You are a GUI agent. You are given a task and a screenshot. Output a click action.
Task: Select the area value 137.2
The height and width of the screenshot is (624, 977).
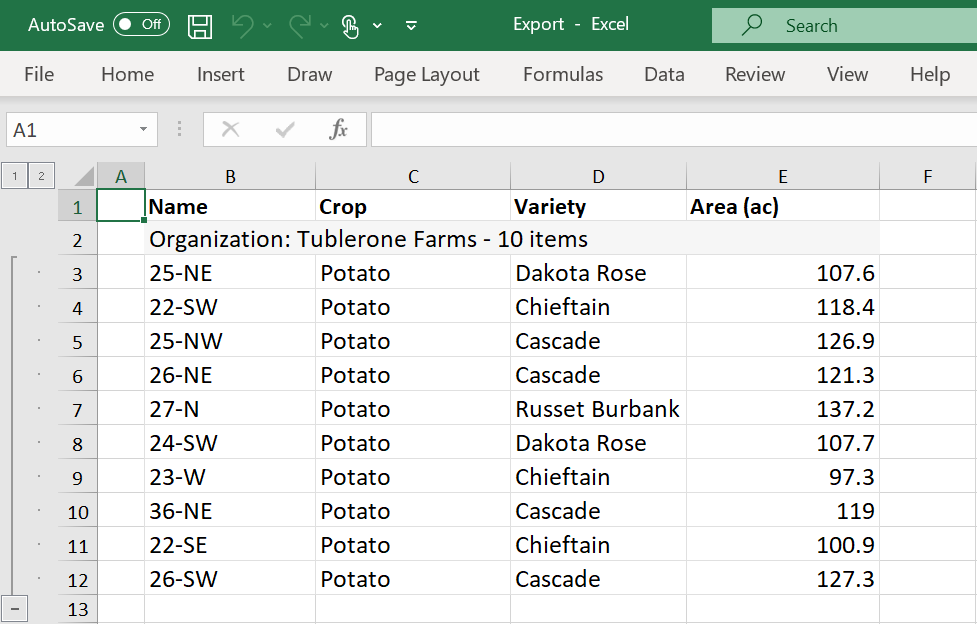click(x=783, y=409)
